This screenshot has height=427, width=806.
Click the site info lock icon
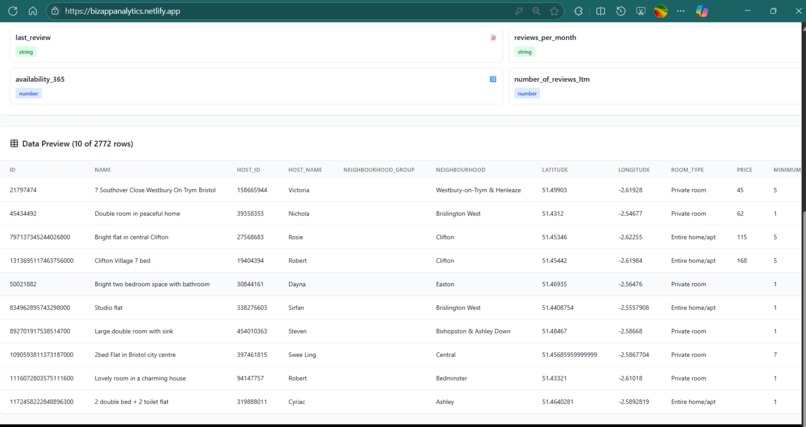[x=55, y=11]
